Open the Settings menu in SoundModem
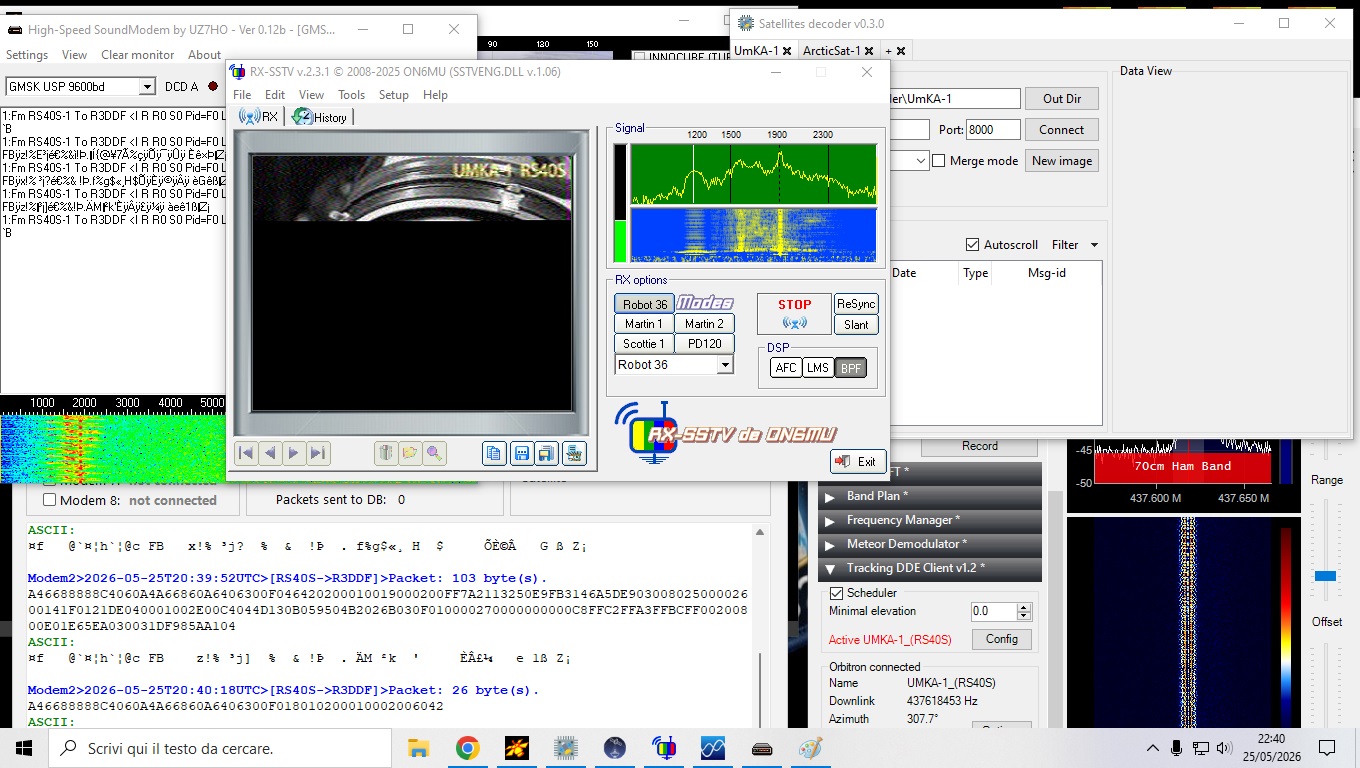The image size is (1360, 768). pyautogui.click(x=27, y=55)
